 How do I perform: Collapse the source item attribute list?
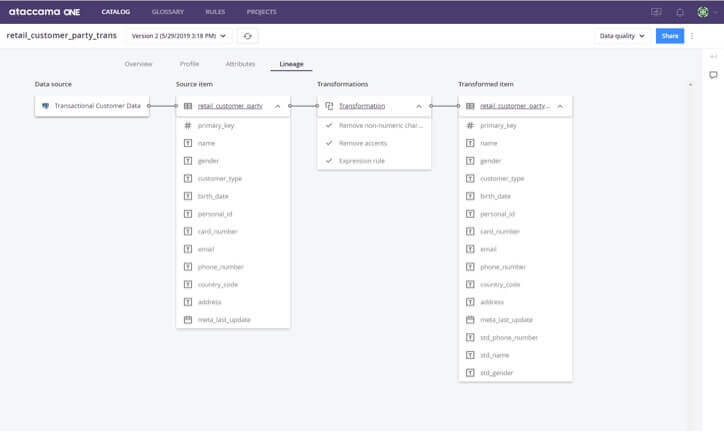click(x=278, y=106)
